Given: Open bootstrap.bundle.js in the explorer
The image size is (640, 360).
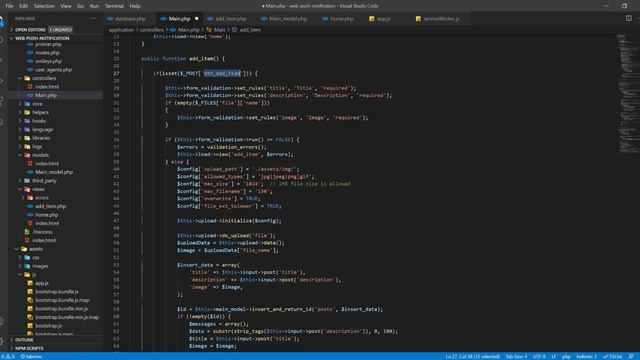Looking at the screenshot, I should click(56, 292).
